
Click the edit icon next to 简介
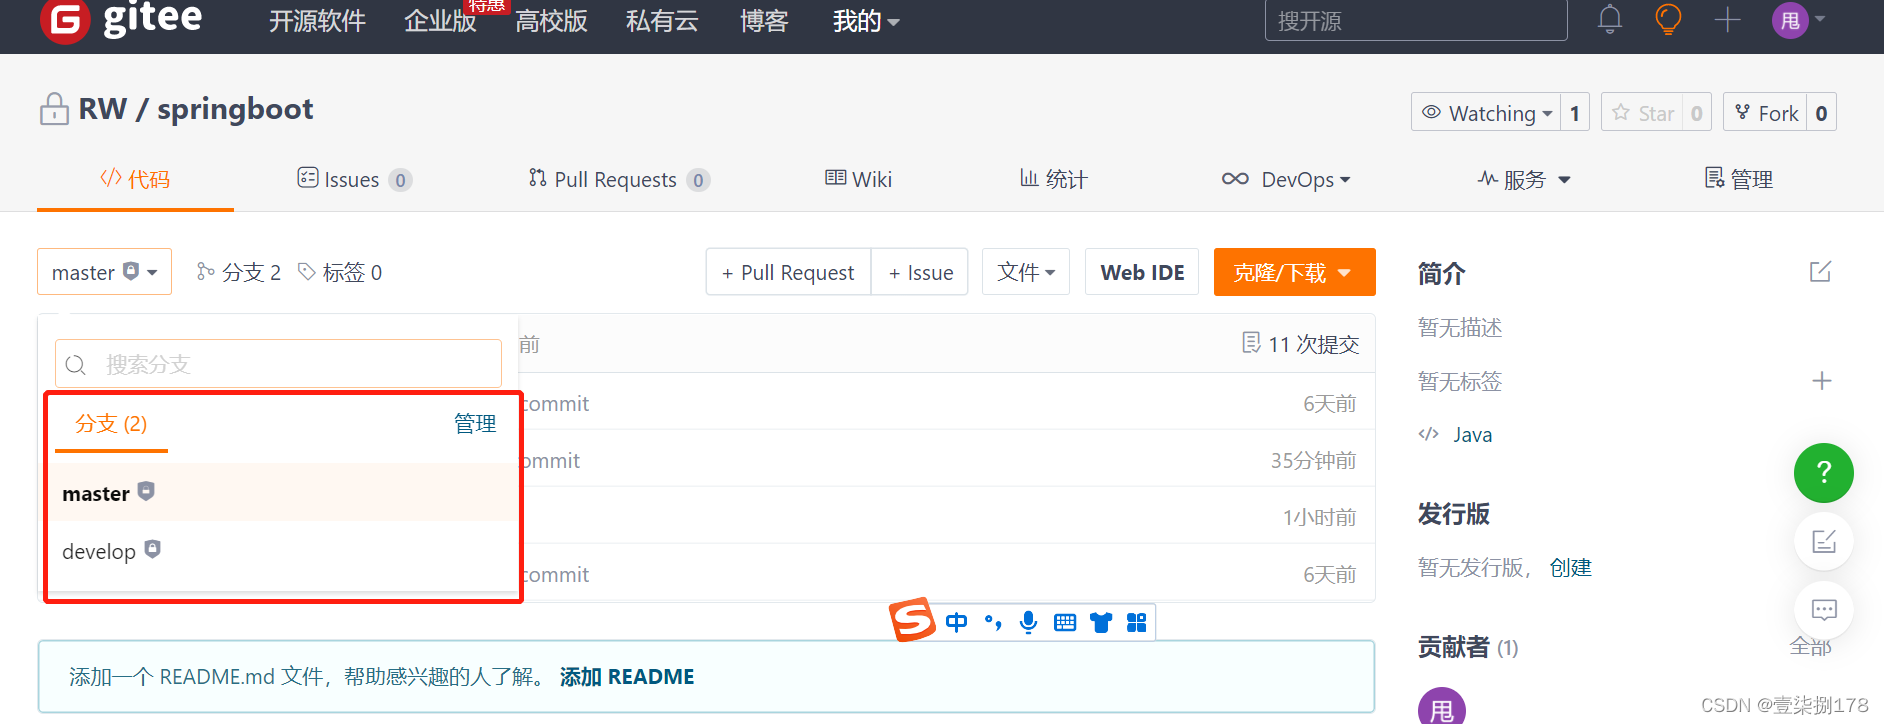click(1820, 272)
